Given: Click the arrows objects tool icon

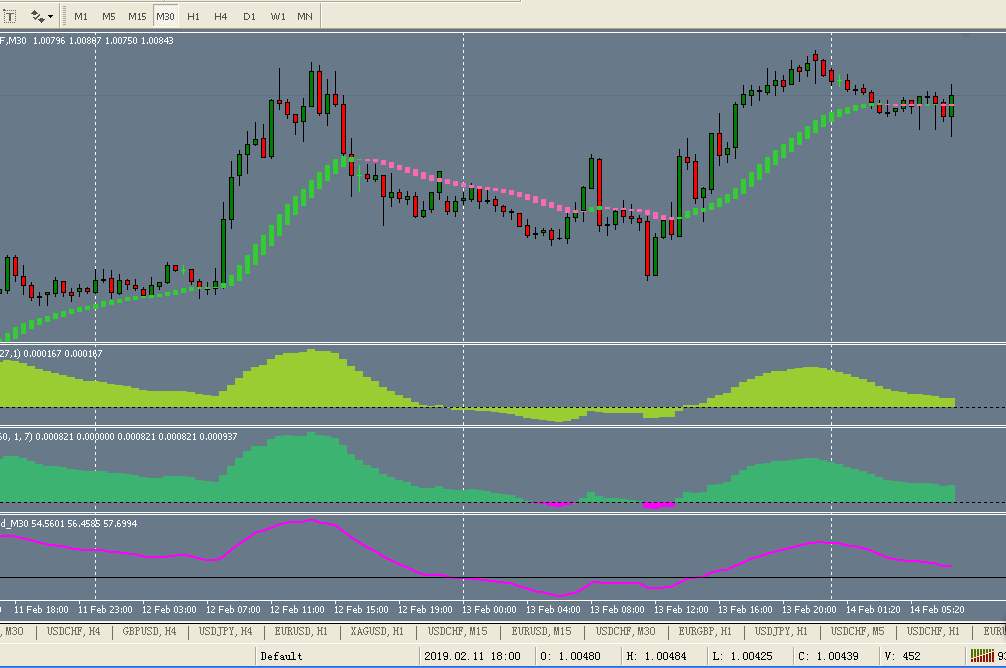Looking at the screenshot, I should (x=37, y=16).
